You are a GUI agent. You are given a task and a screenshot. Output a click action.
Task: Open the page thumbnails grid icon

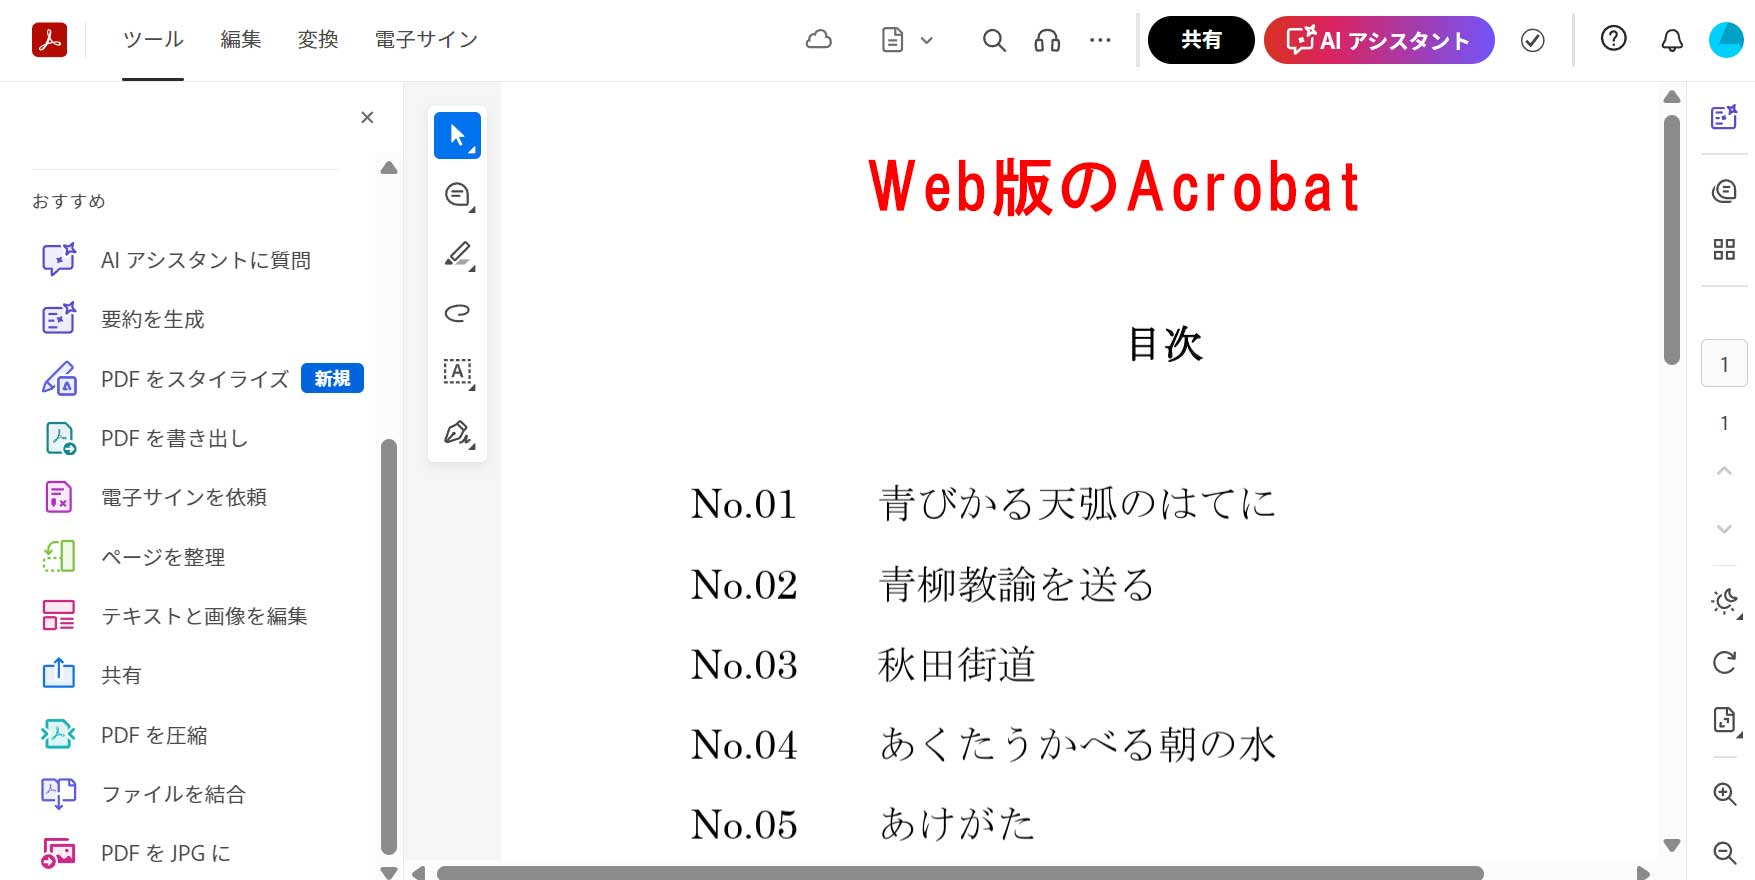(x=1724, y=249)
